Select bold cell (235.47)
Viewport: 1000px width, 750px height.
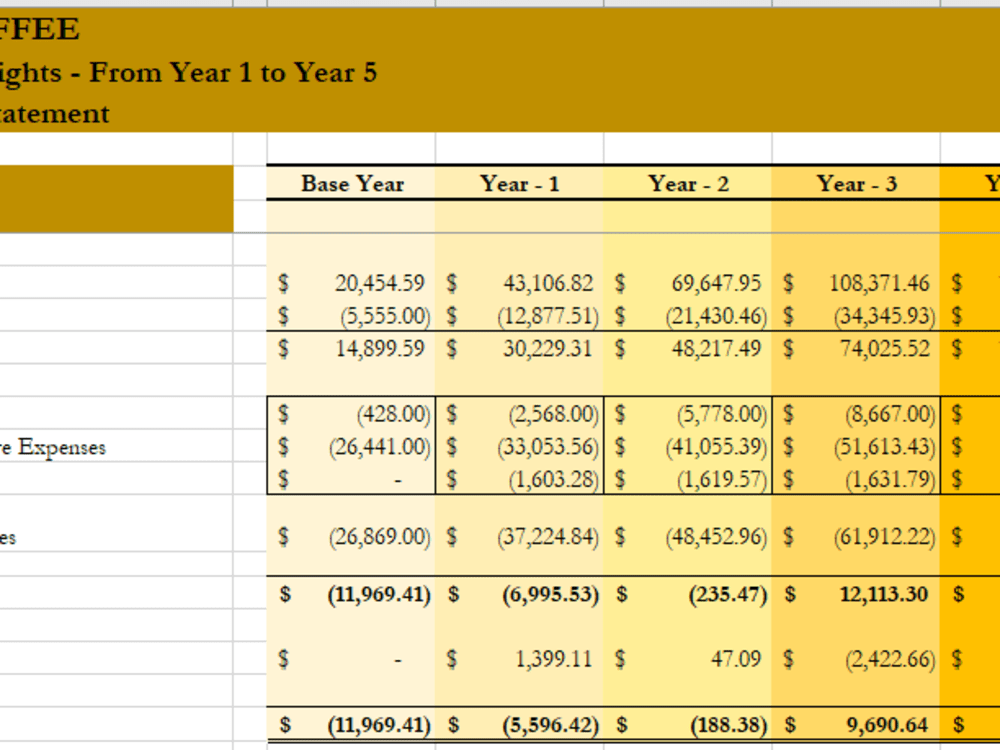688,594
